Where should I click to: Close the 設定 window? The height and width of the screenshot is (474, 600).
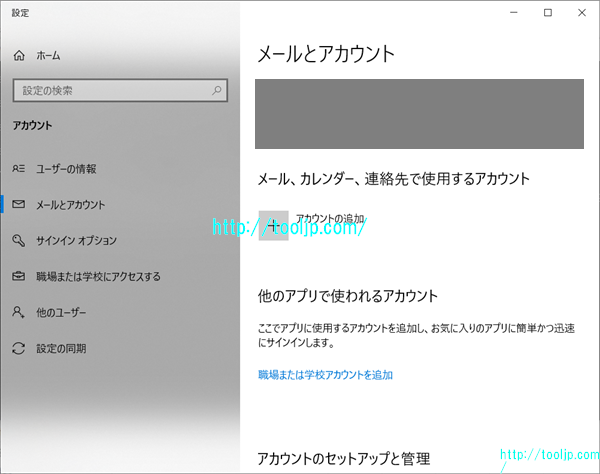click(582, 13)
